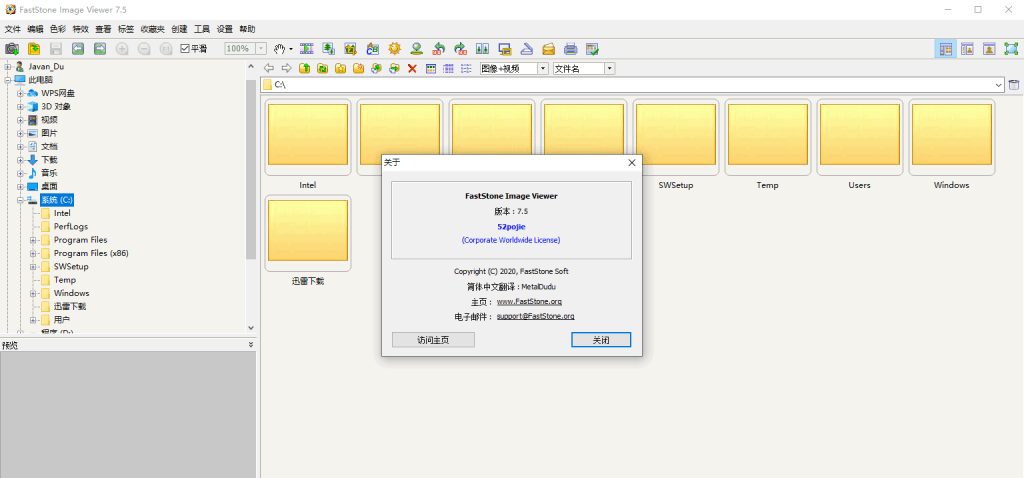The image size is (1024, 478).
Task: Open the settings icon with green checkmark
Action: (x=592, y=48)
